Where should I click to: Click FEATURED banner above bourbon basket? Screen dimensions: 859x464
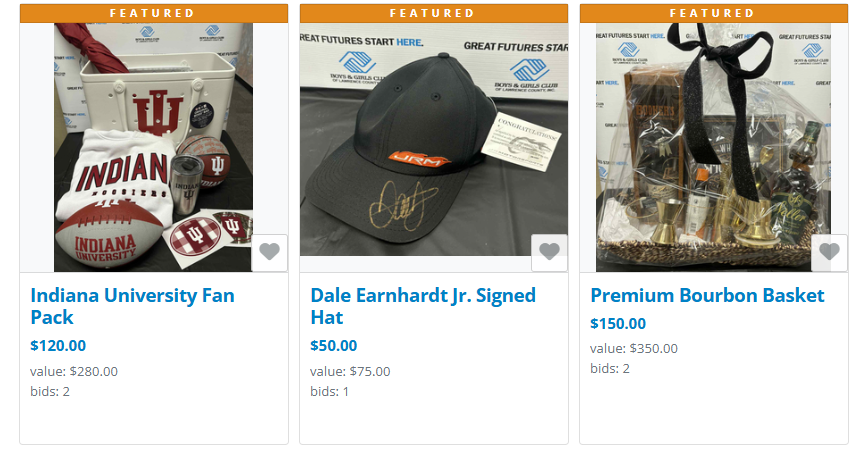(x=714, y=13)
